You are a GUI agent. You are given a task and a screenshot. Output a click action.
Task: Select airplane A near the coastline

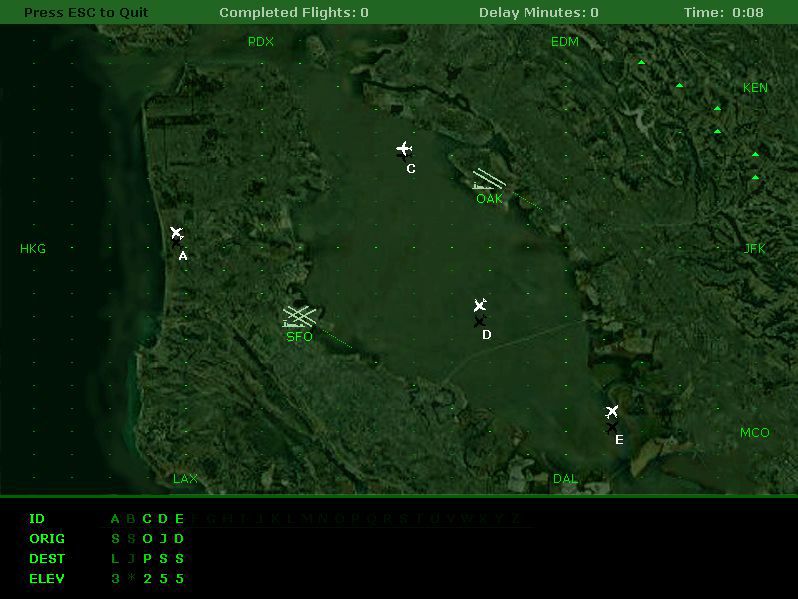[176, 234]
